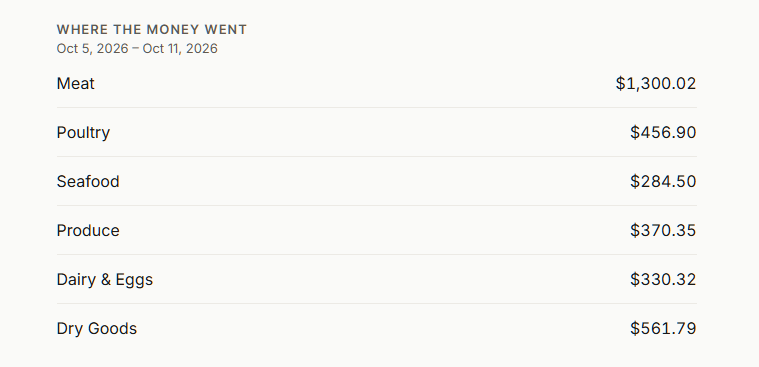The width and height of the screenshot is (759, 367).
Task: Click the Dry Goods amount $561.79
Action: (663, 328)
